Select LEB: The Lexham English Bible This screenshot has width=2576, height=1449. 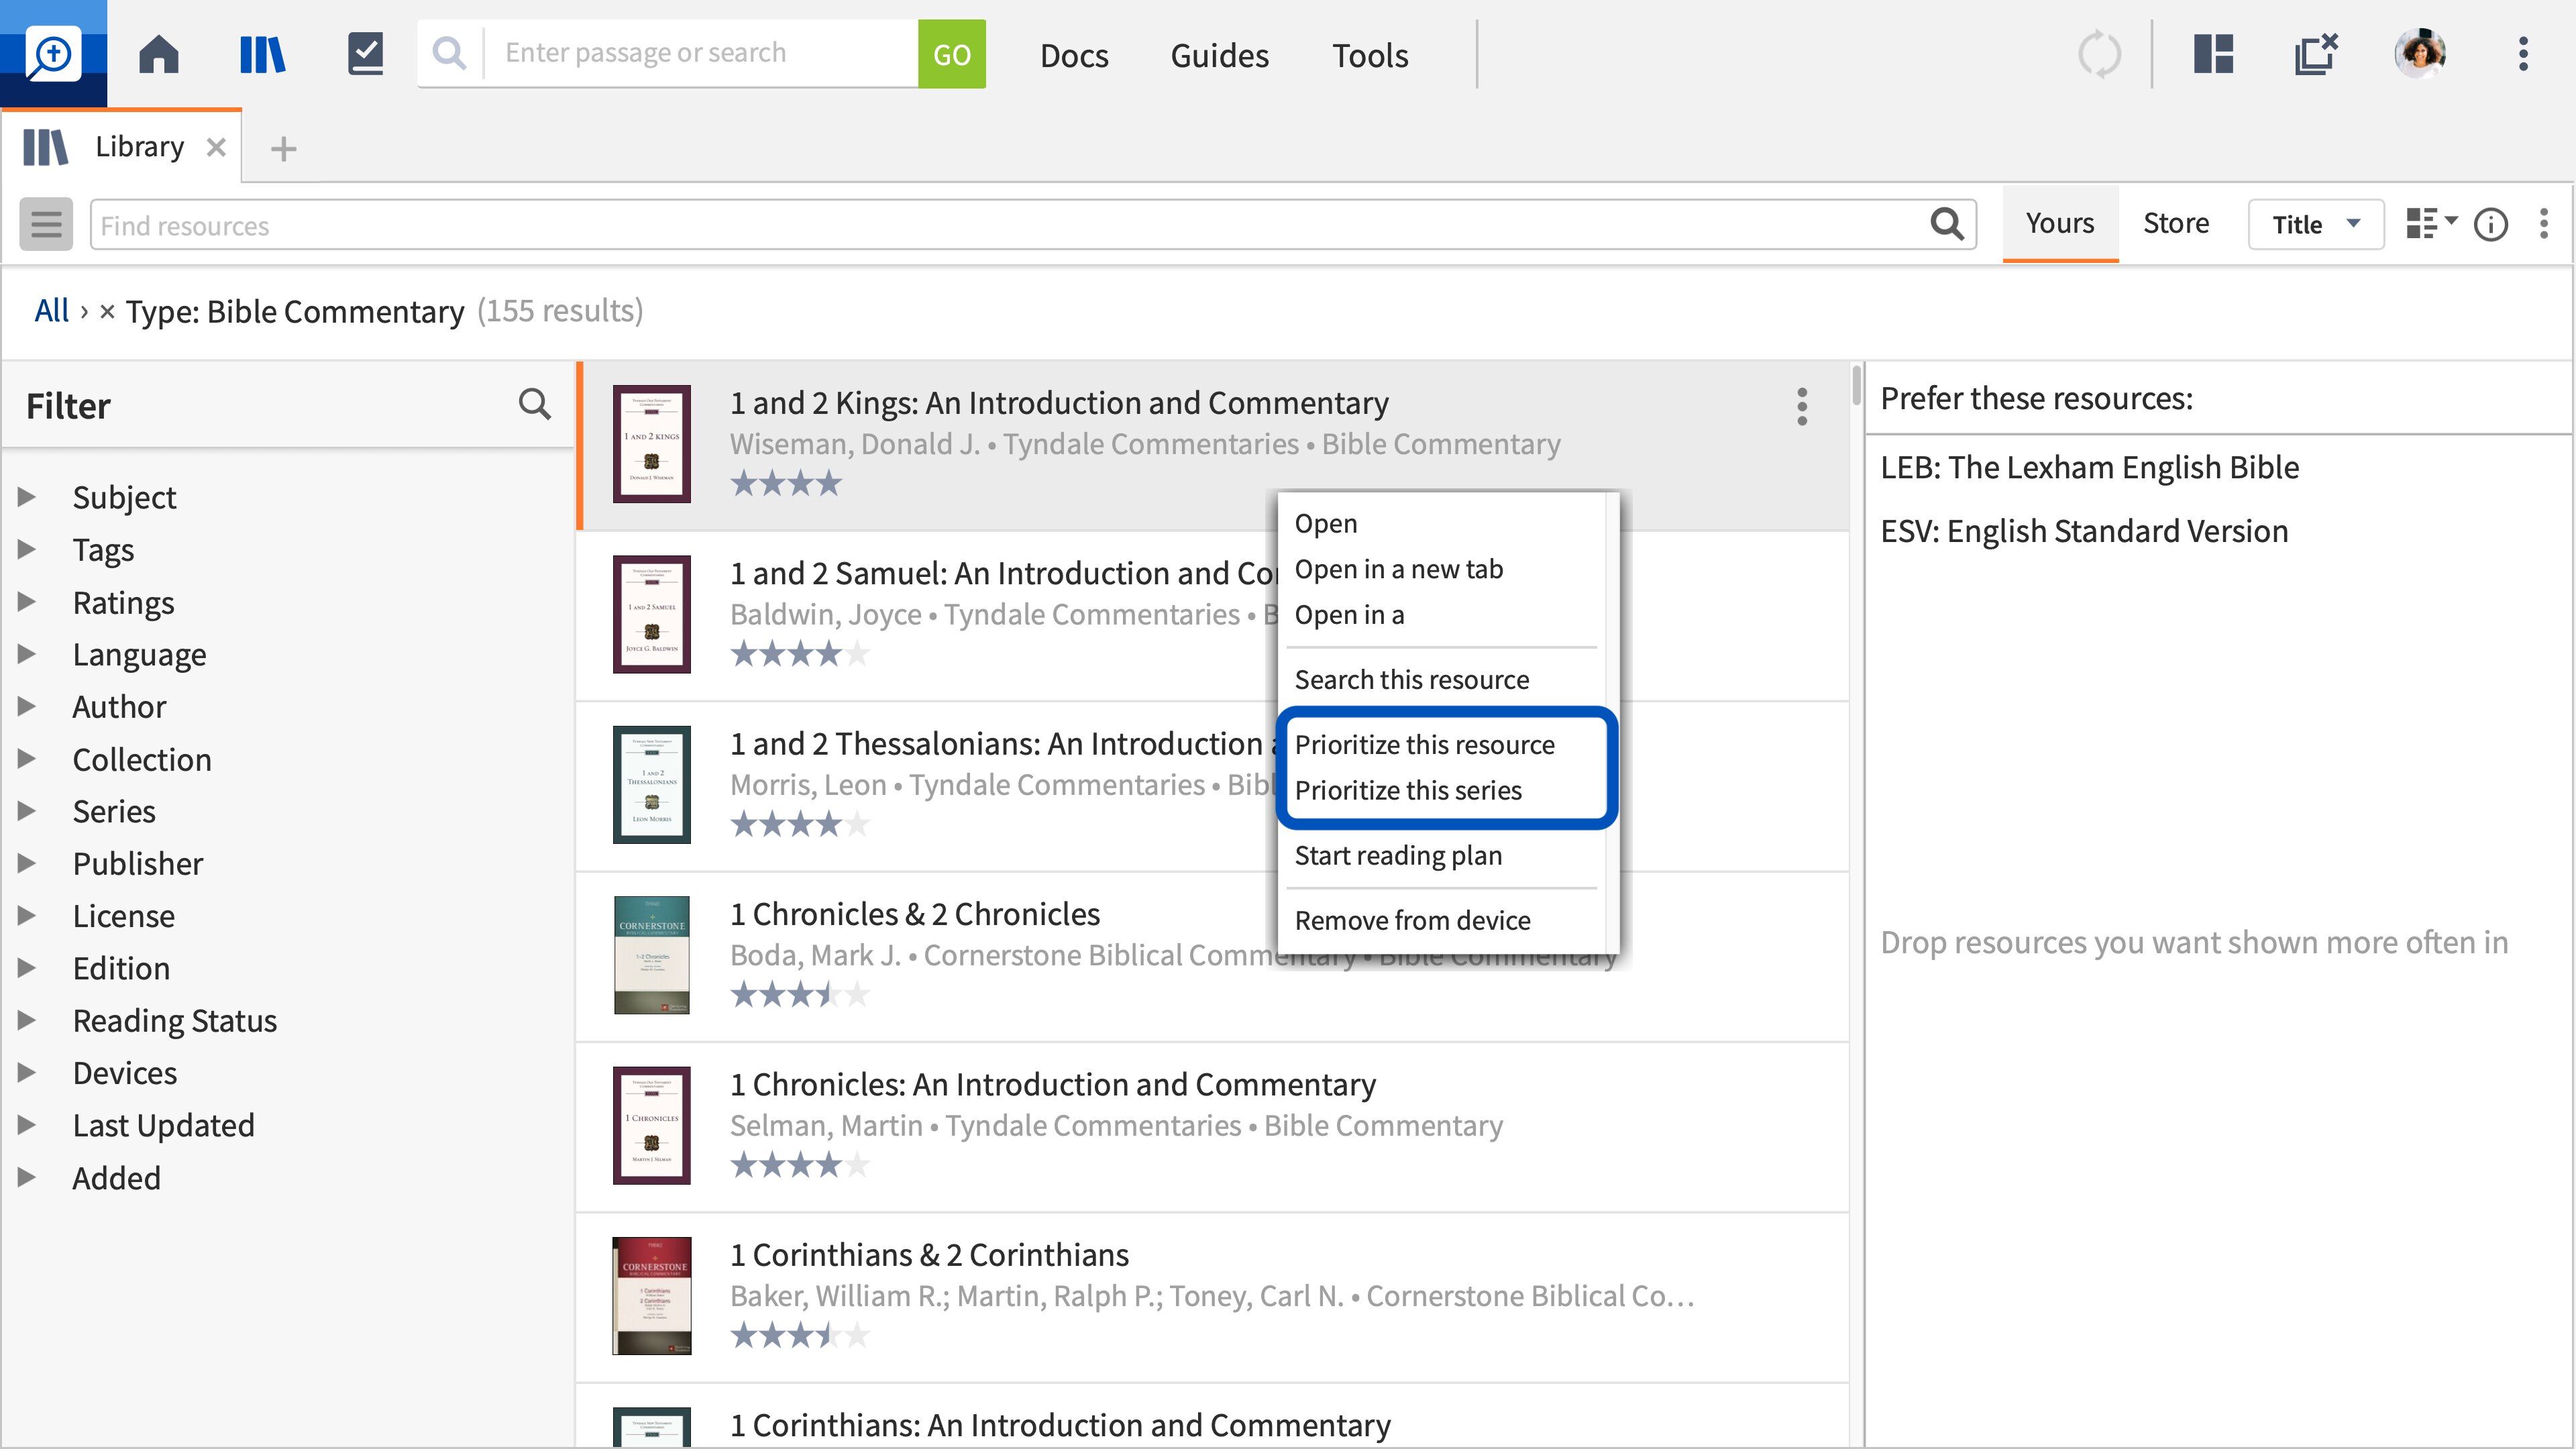coord(2089,467)
